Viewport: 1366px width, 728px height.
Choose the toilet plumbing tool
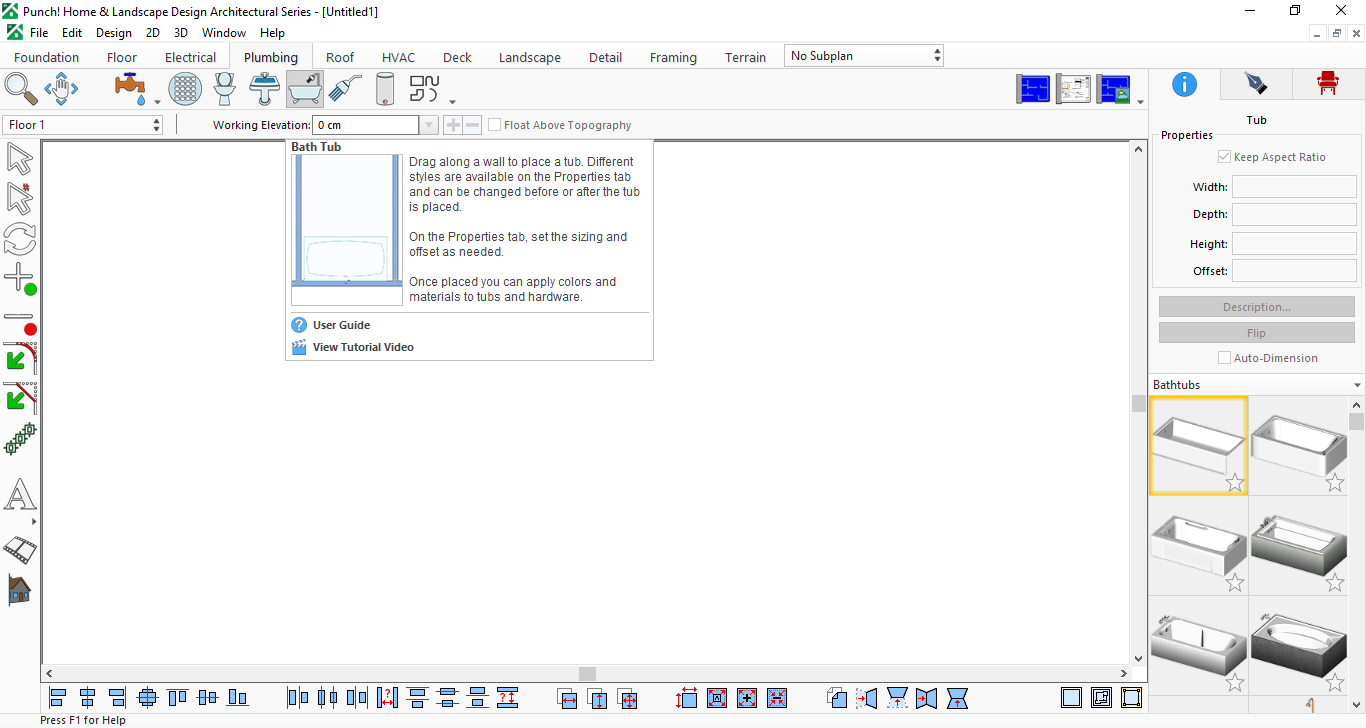pyautogui.click(x=225, y=88)
